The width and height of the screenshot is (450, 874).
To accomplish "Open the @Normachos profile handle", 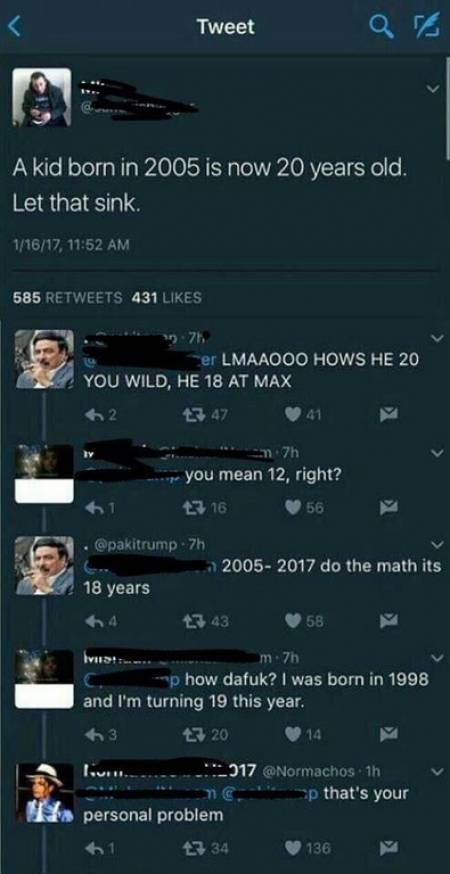I will (308, 771).
